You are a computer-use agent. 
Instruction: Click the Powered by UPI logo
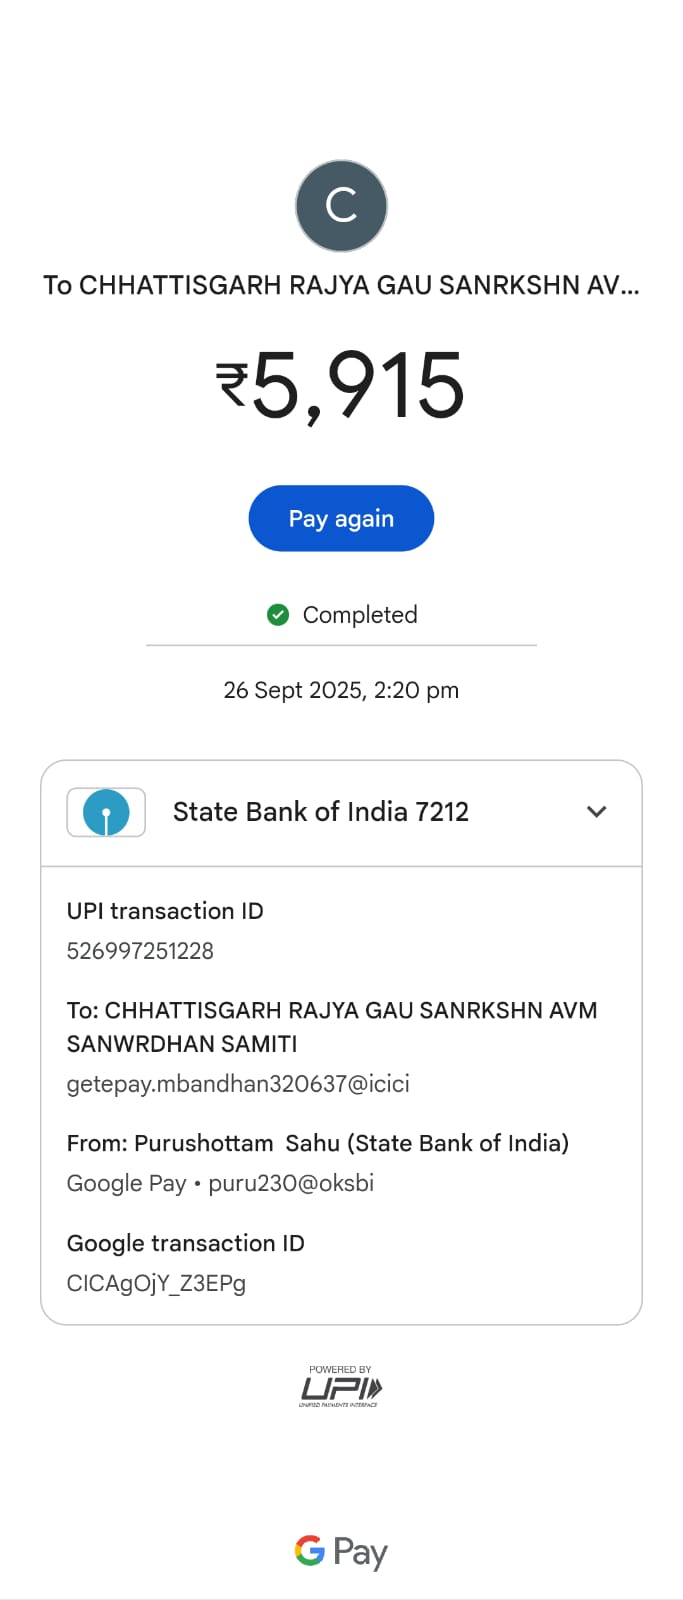point(341,1387)
